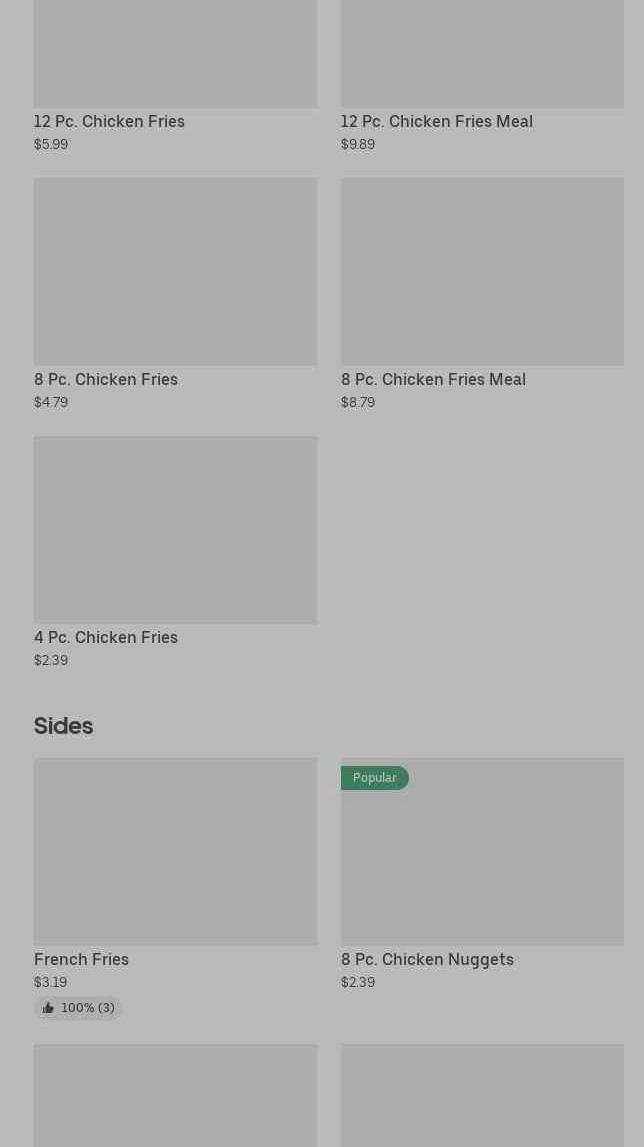644x1147 pixels.
Task: Open the 12 Pc. Chicken Fries Meal image
Action: pyautogui.click(x=482, y=50)
